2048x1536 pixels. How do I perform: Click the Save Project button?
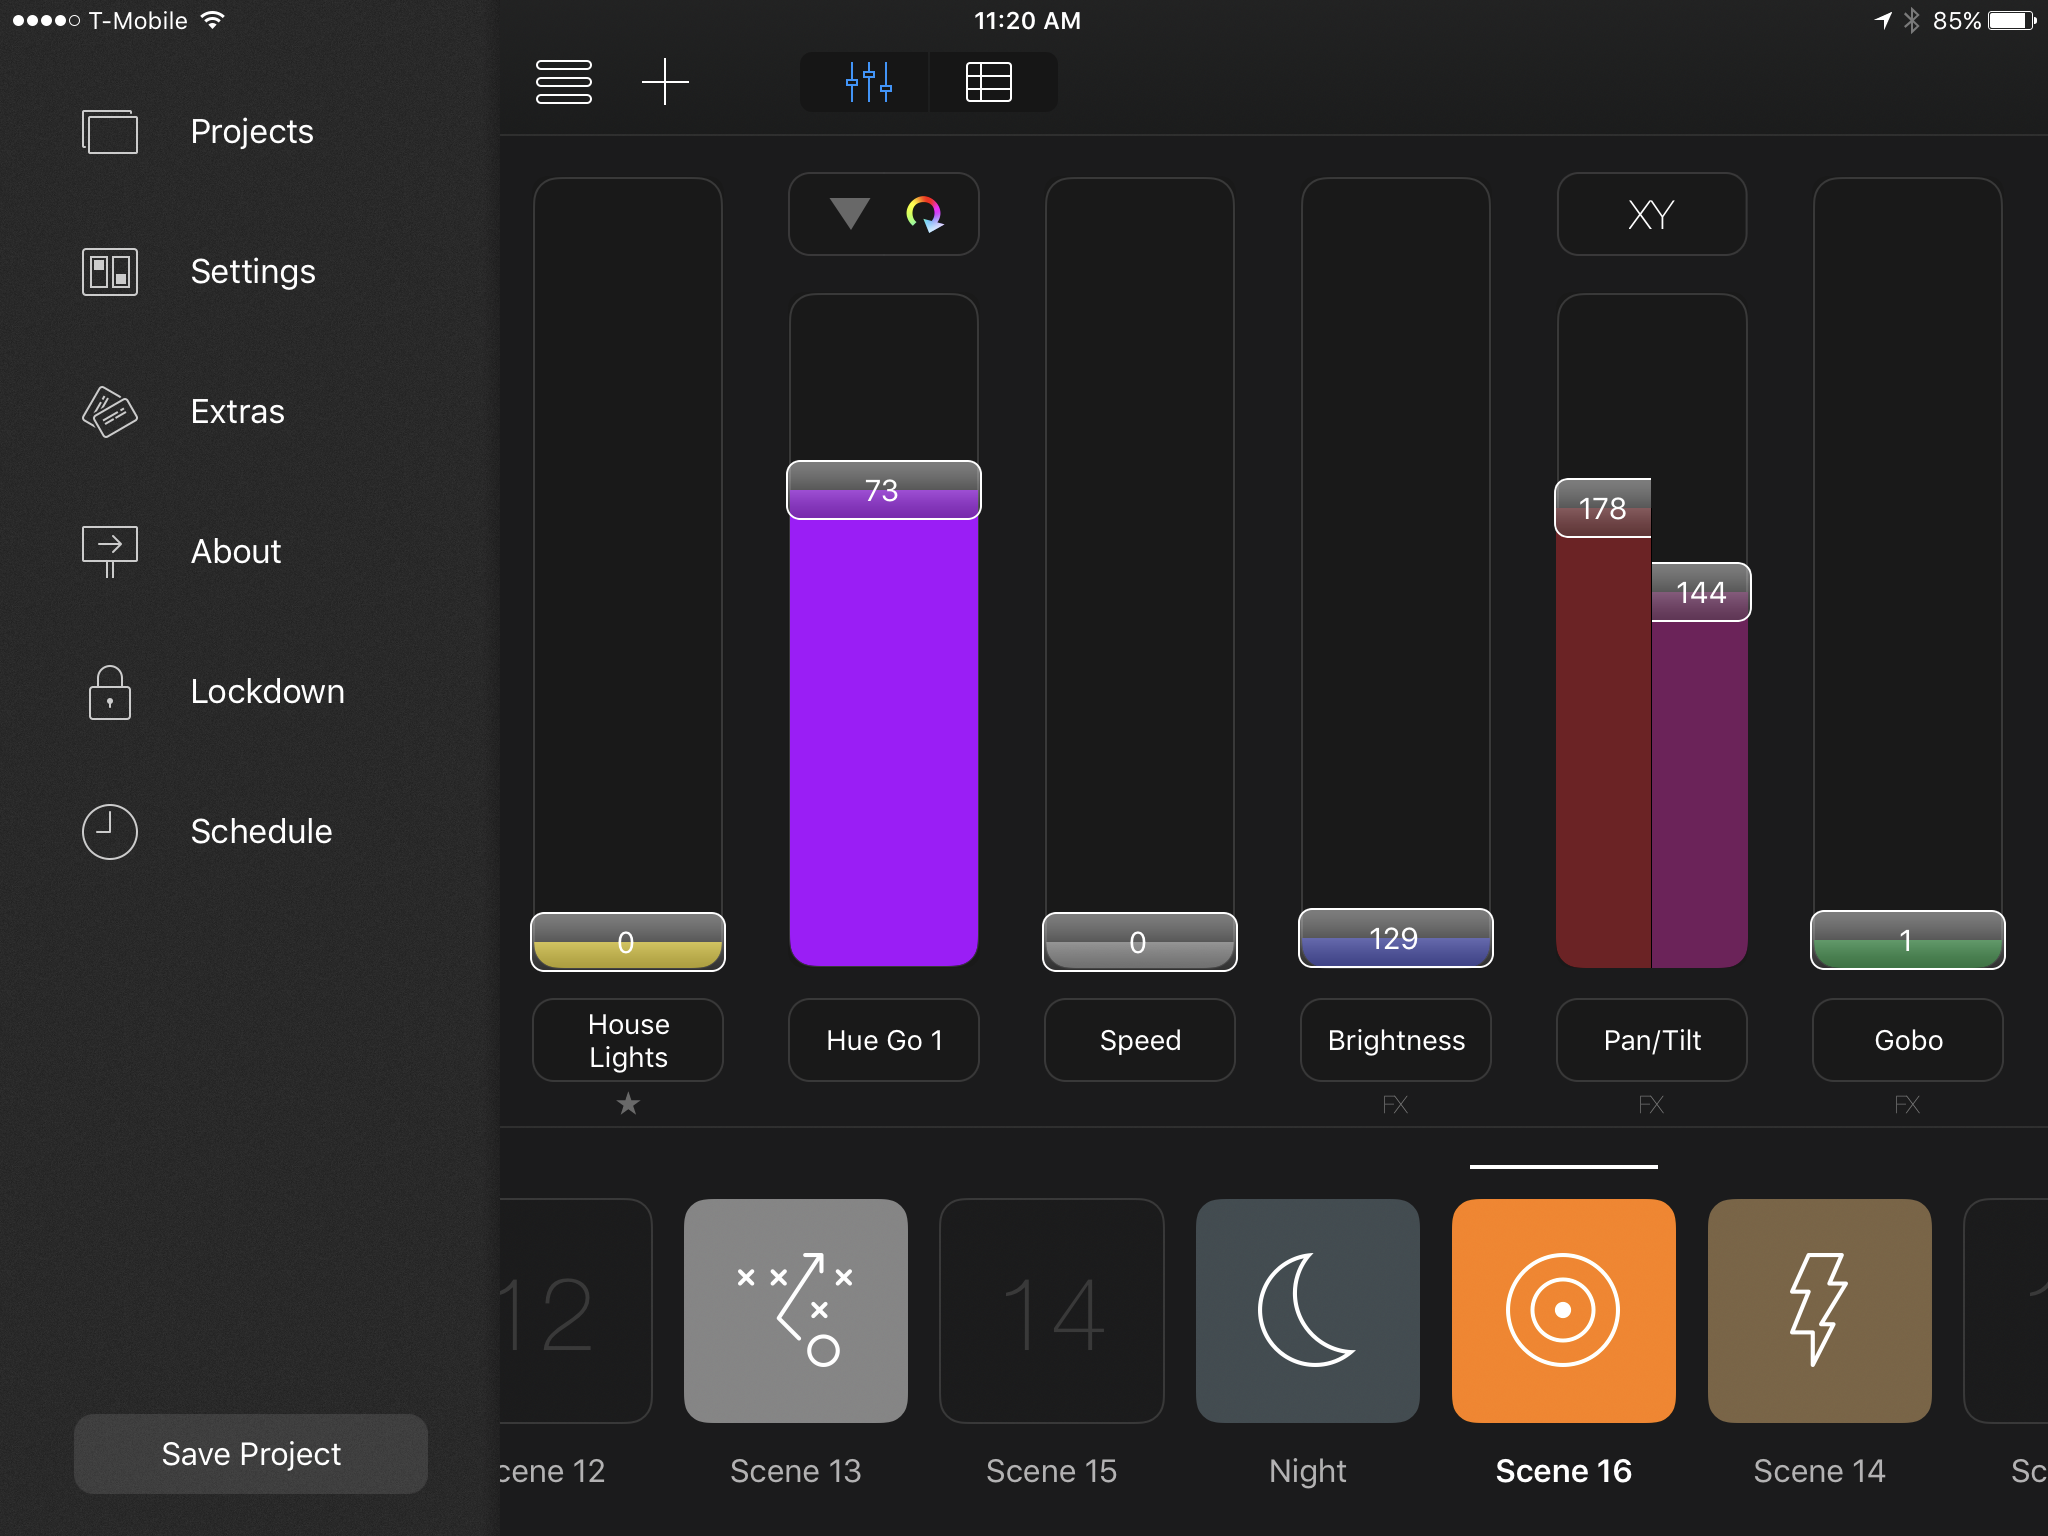click(251, 1454)
